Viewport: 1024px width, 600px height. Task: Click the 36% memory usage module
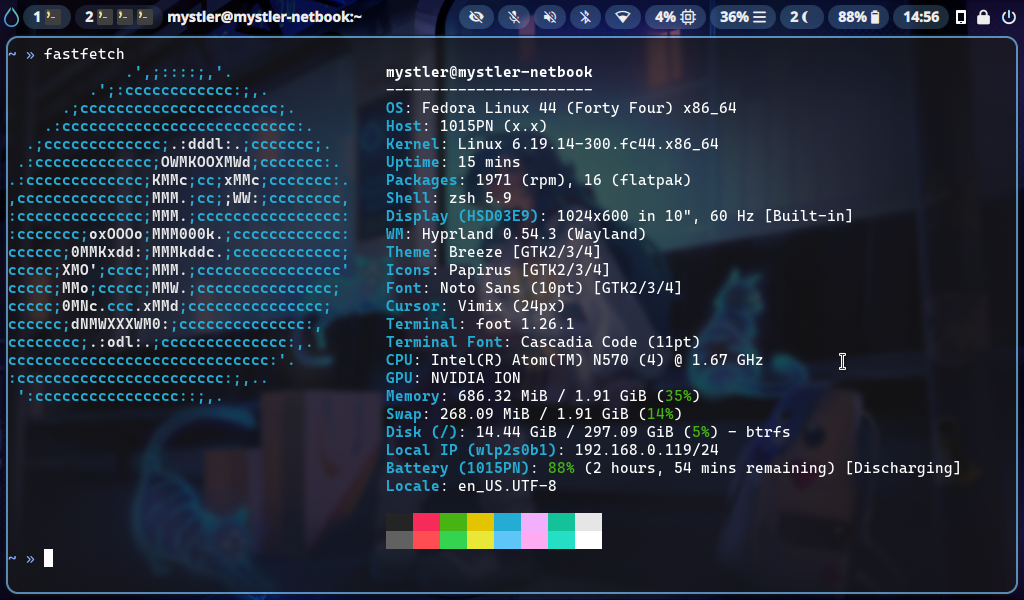(x=743, y=17)
